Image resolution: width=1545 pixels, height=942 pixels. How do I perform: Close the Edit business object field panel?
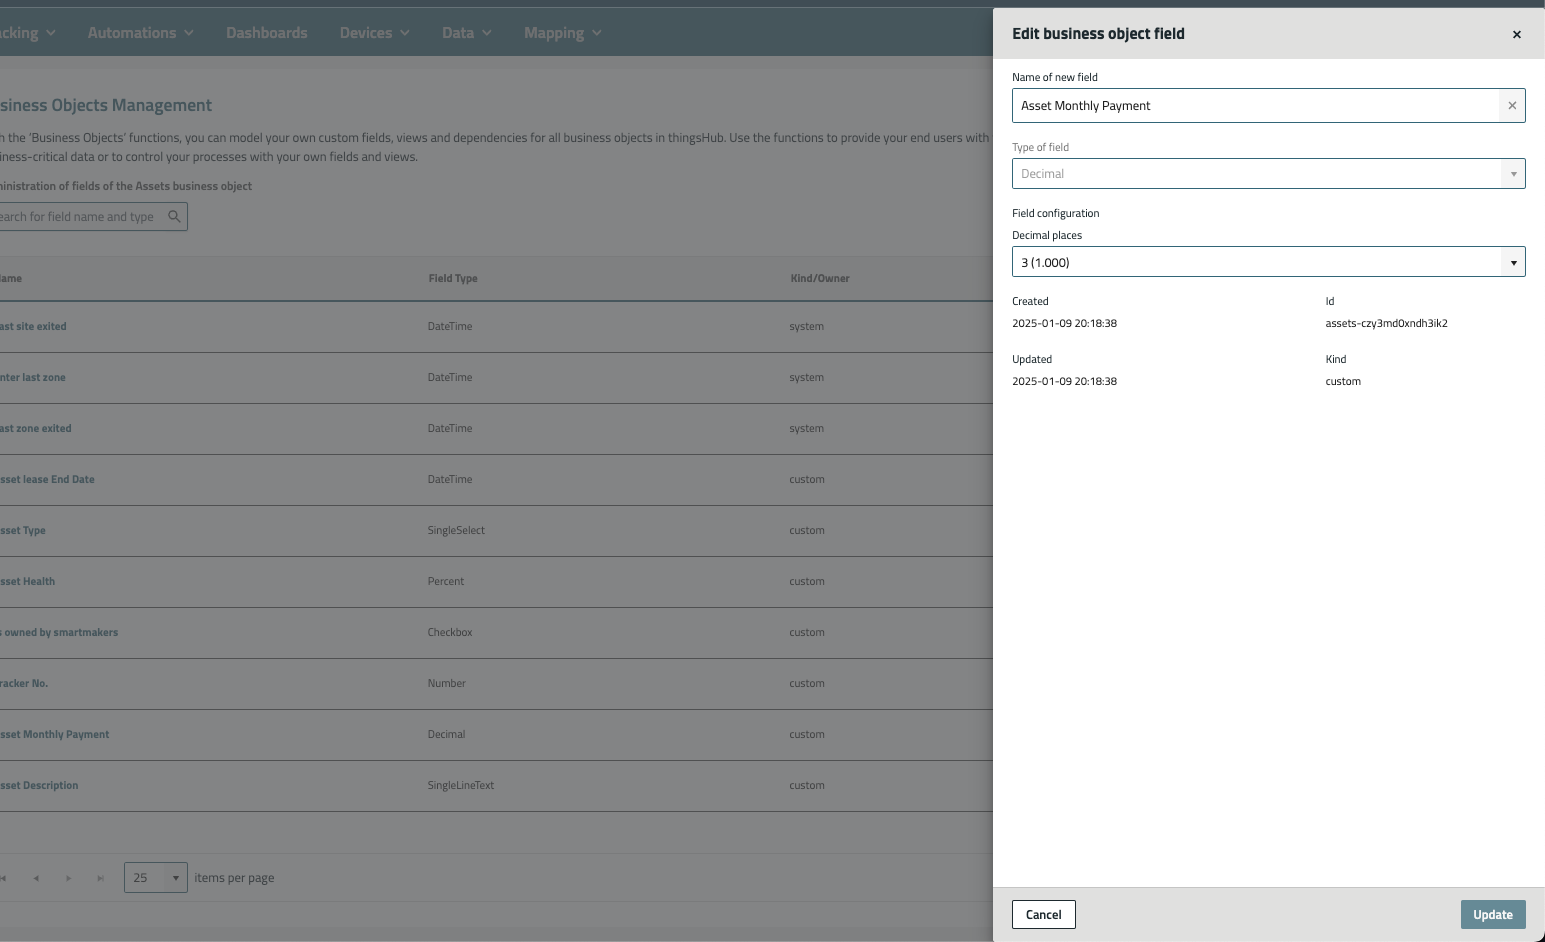point(1516,34)
